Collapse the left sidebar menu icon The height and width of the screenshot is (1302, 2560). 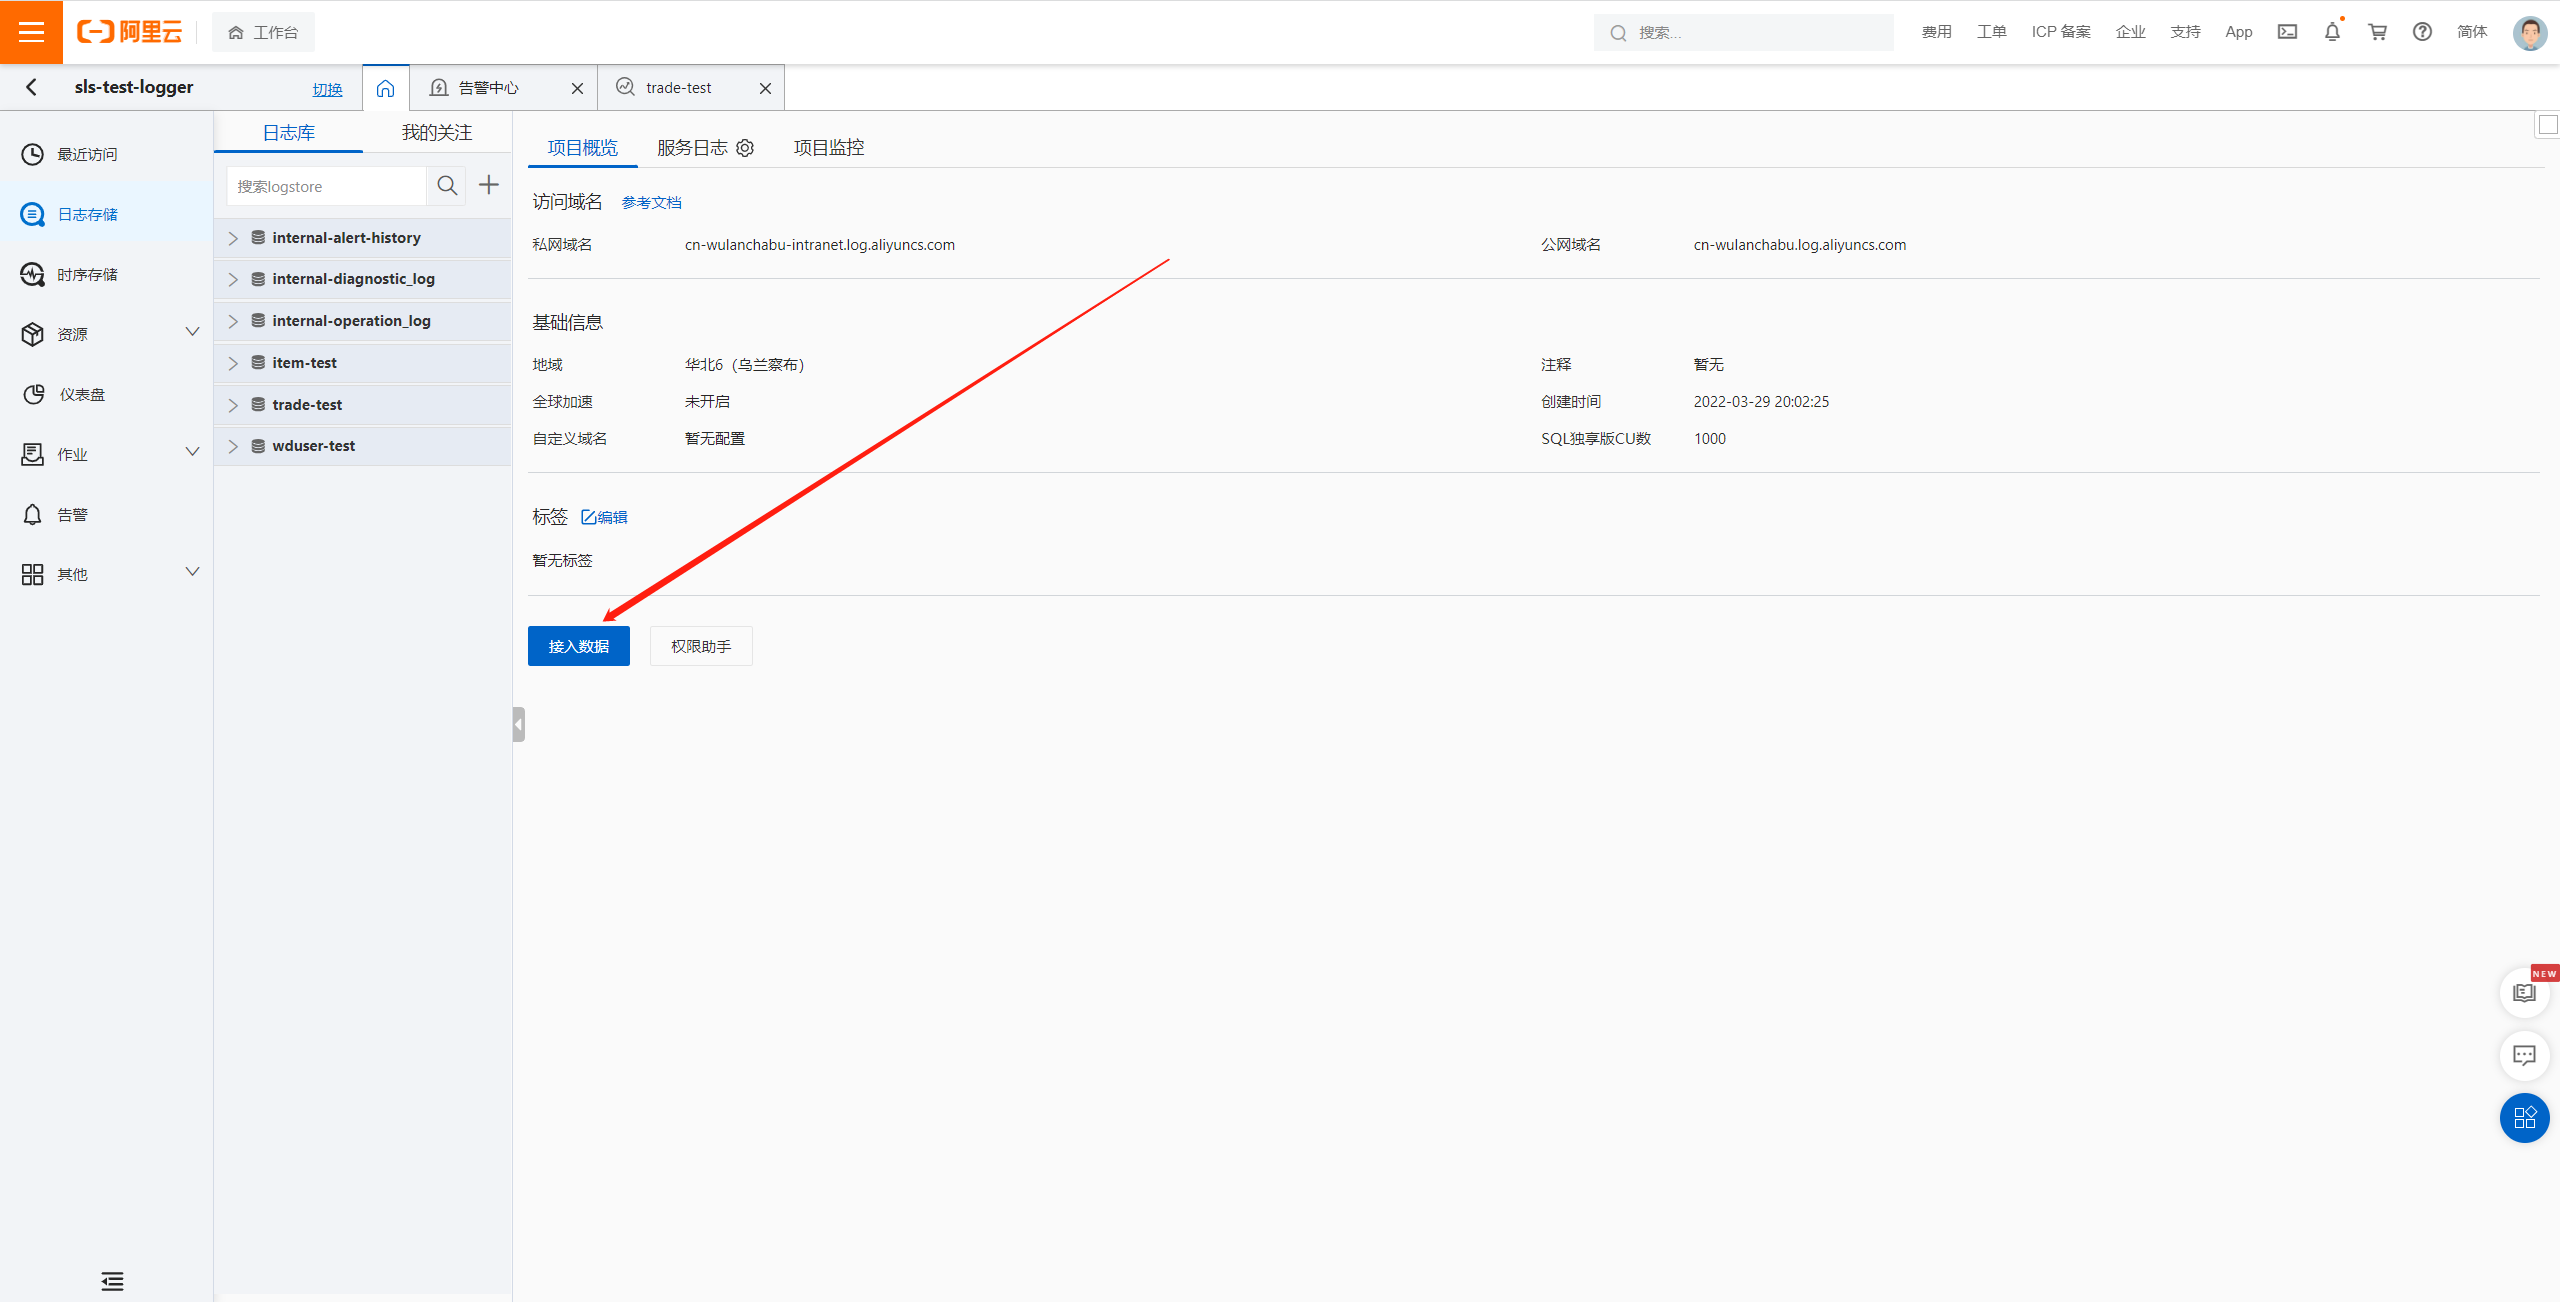[x=112, y=1281]
